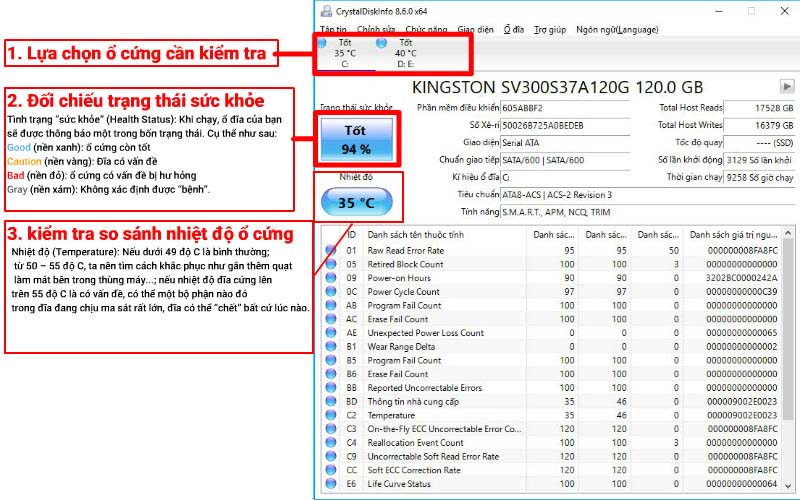
Task: Select the Raw Read Error Rate attribute name
Action: coord(406,251)
